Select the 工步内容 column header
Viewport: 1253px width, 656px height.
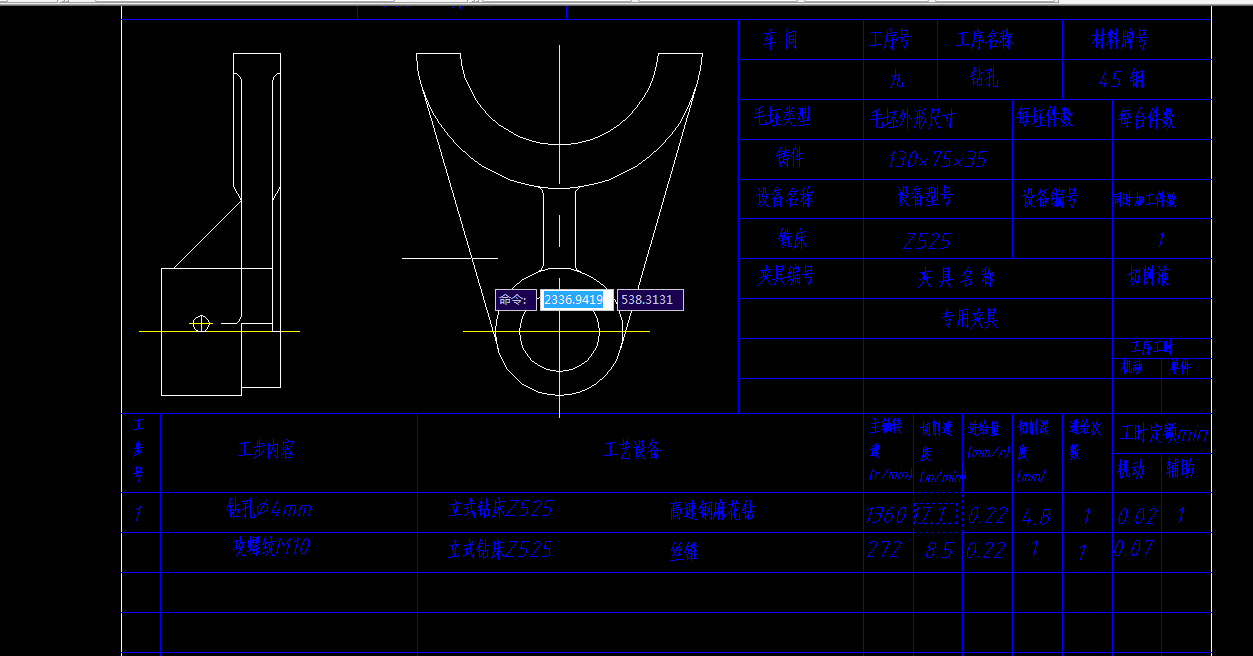[266, 450]
